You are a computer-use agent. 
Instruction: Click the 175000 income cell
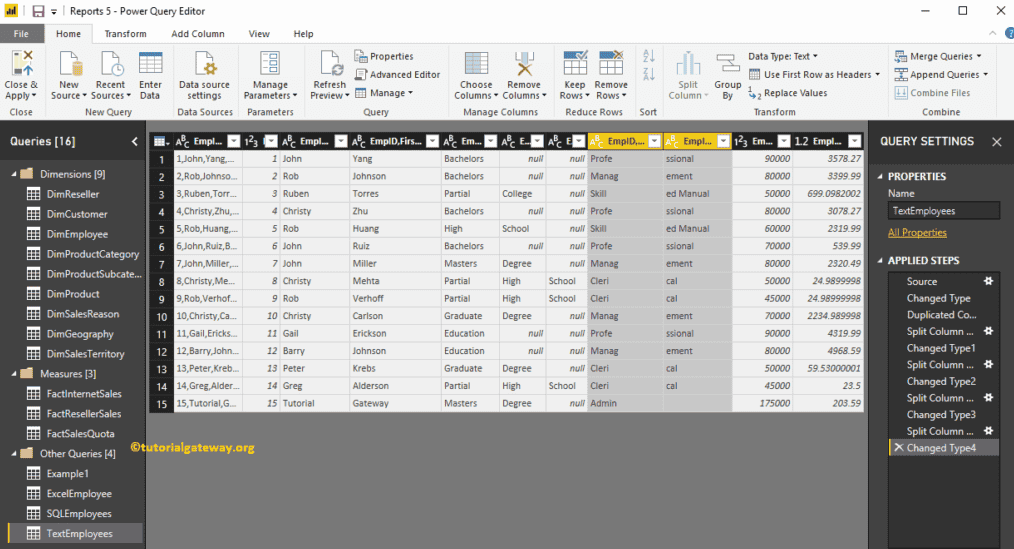pyautogui.click(x=762, y=404)
